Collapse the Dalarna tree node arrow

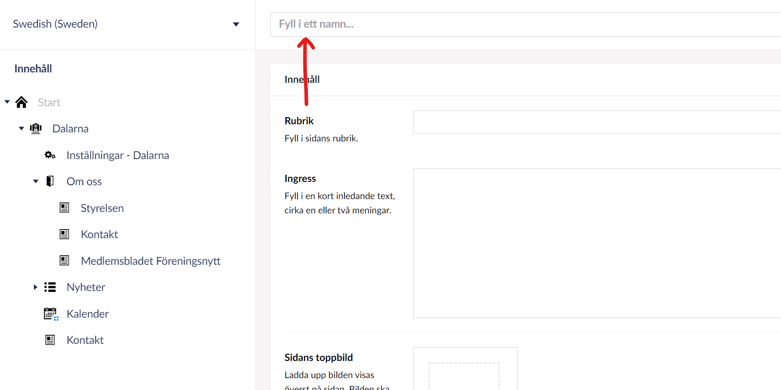[x=21, y=129]
